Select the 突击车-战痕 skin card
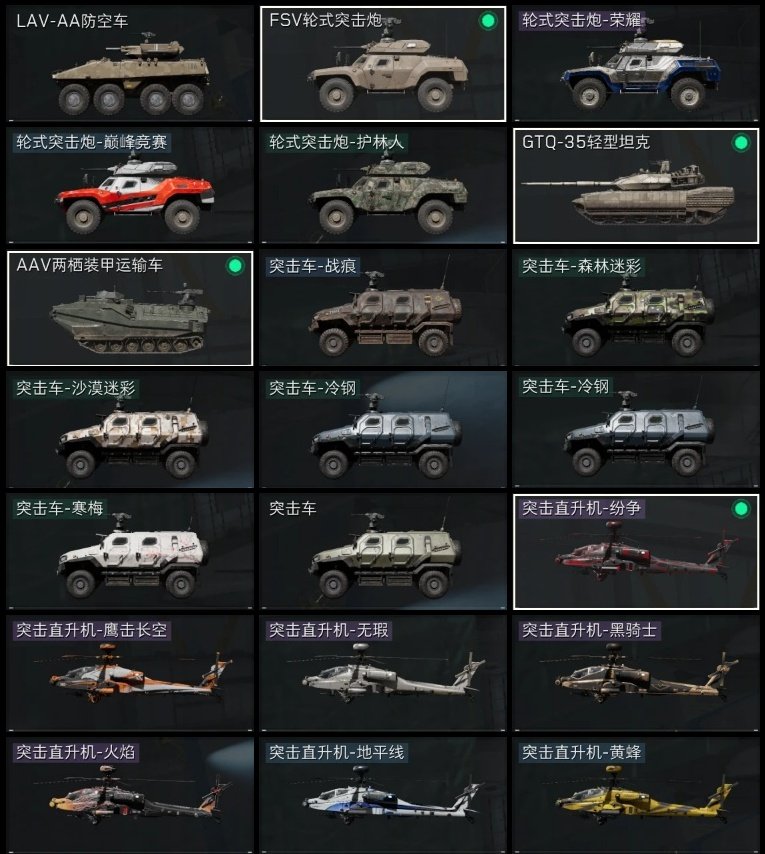The width and height of the screenshot is (765, 854). [x=383, y=308]
